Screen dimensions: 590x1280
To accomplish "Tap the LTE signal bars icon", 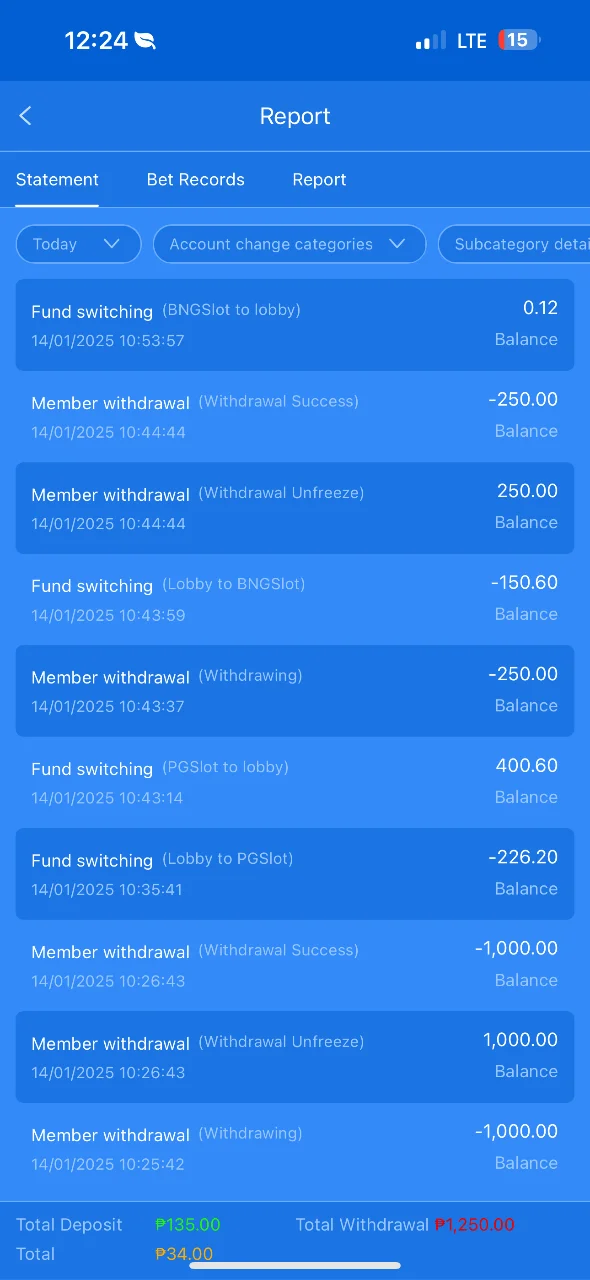I will (431, 41).
